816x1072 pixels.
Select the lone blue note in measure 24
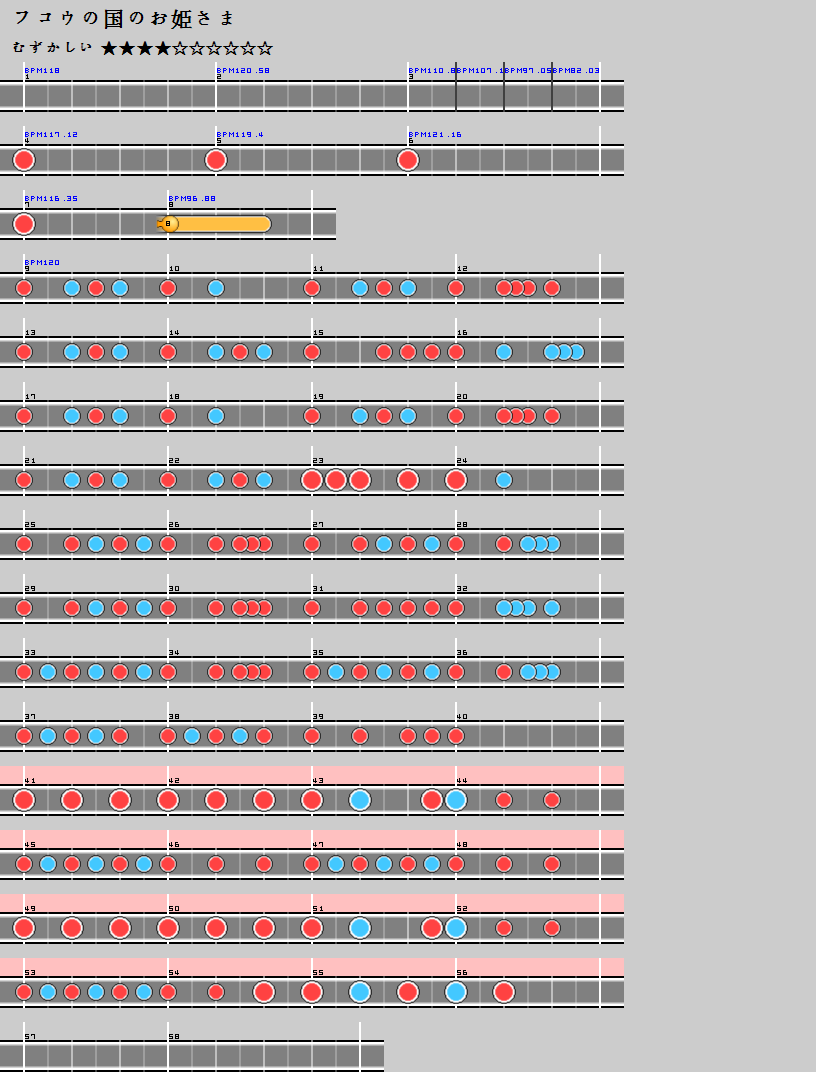click(x=504, y=480)
